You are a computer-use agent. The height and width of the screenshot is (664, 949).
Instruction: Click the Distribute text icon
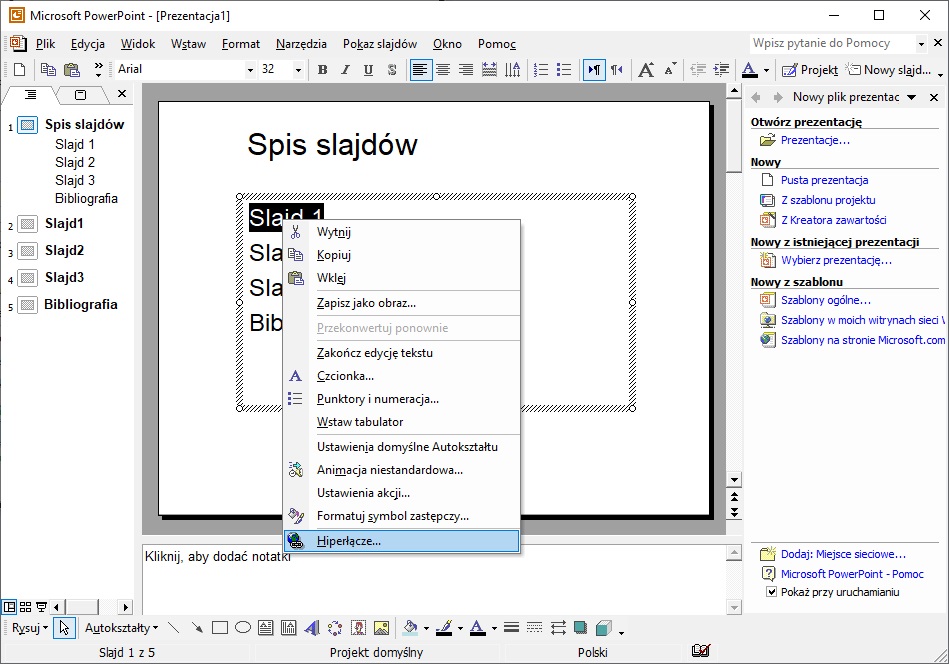[x=489, y=70]
